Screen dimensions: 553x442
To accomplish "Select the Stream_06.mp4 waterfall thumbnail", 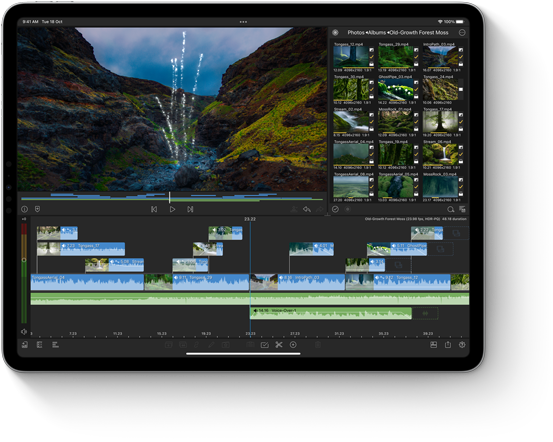I will pos(440,154).
